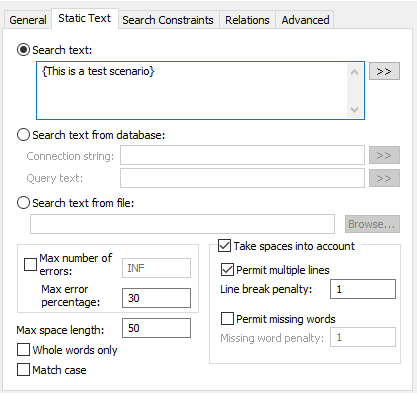Enable Permit missing words checkbox
This screenshot has height=393, width=417.
pyautogui.click(x=227, y=318)
